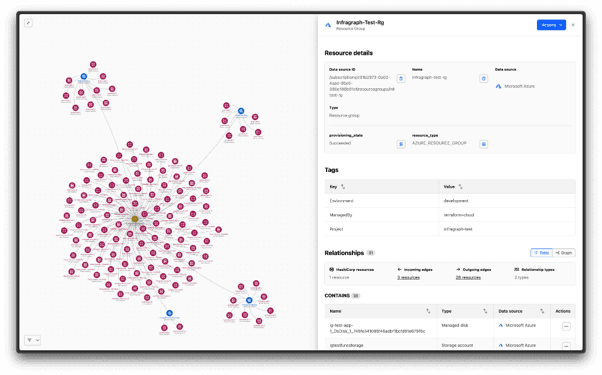The image size is (602, 375).
Task: Switch Relationships view to Graph
Action: [564, 253]
